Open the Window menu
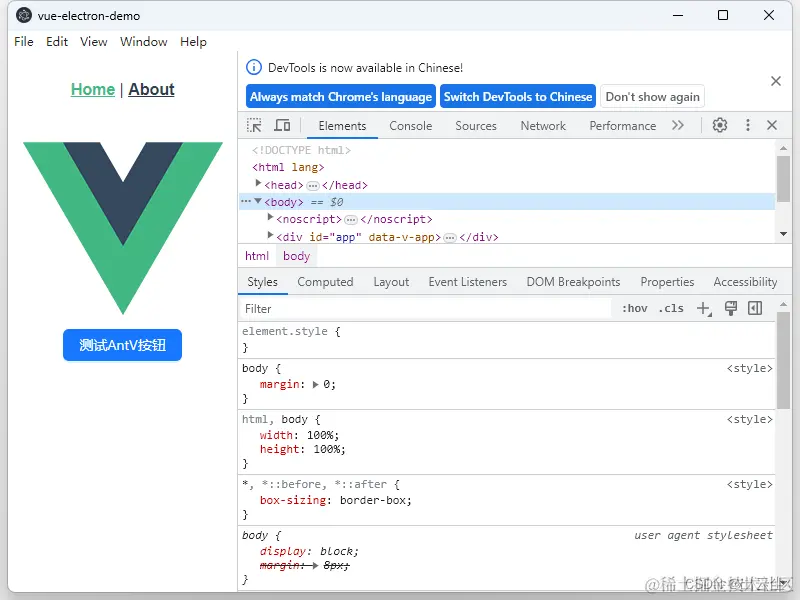The width and height of the screenshot is (800, 600). pyautogui.click(x=144, y=42)
